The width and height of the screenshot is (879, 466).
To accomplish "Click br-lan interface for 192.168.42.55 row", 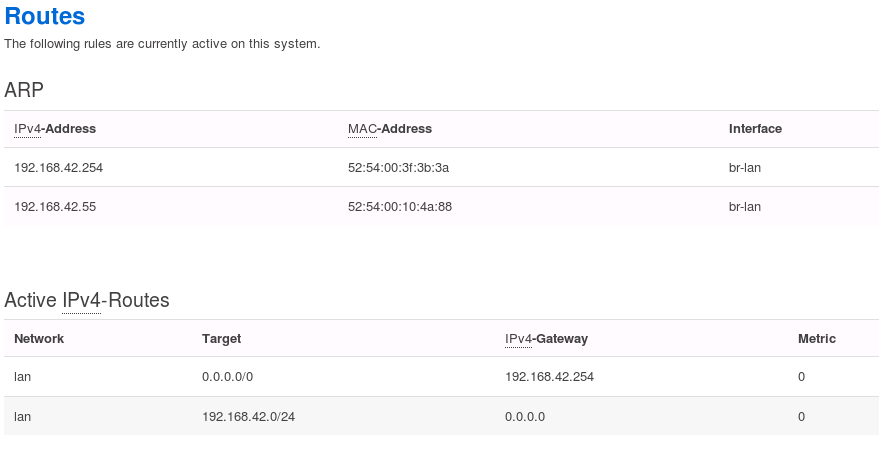I will coord(745,206).
